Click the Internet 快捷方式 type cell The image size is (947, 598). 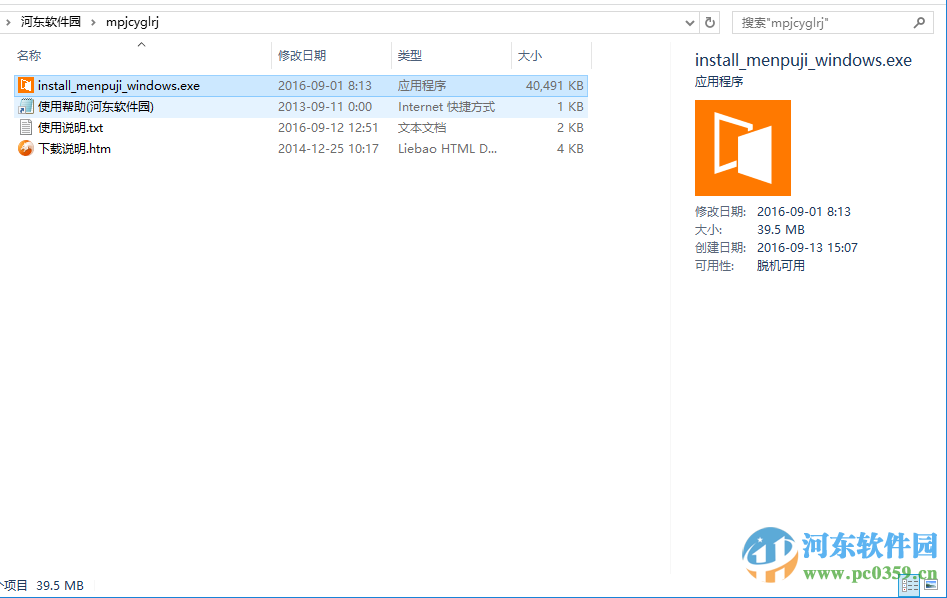click(x=446, y=107)
